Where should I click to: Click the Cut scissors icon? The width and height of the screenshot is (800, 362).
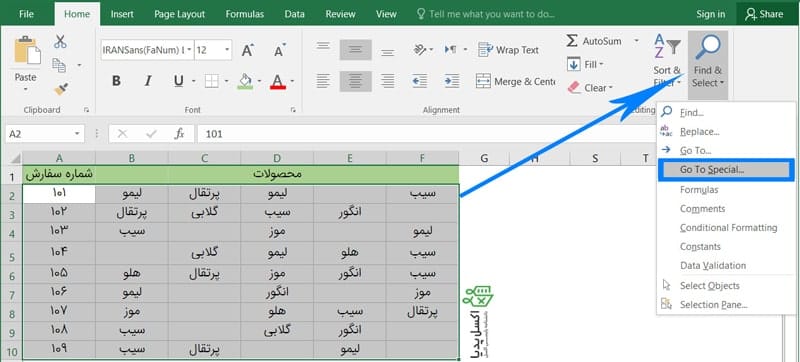tap(60, 41)
